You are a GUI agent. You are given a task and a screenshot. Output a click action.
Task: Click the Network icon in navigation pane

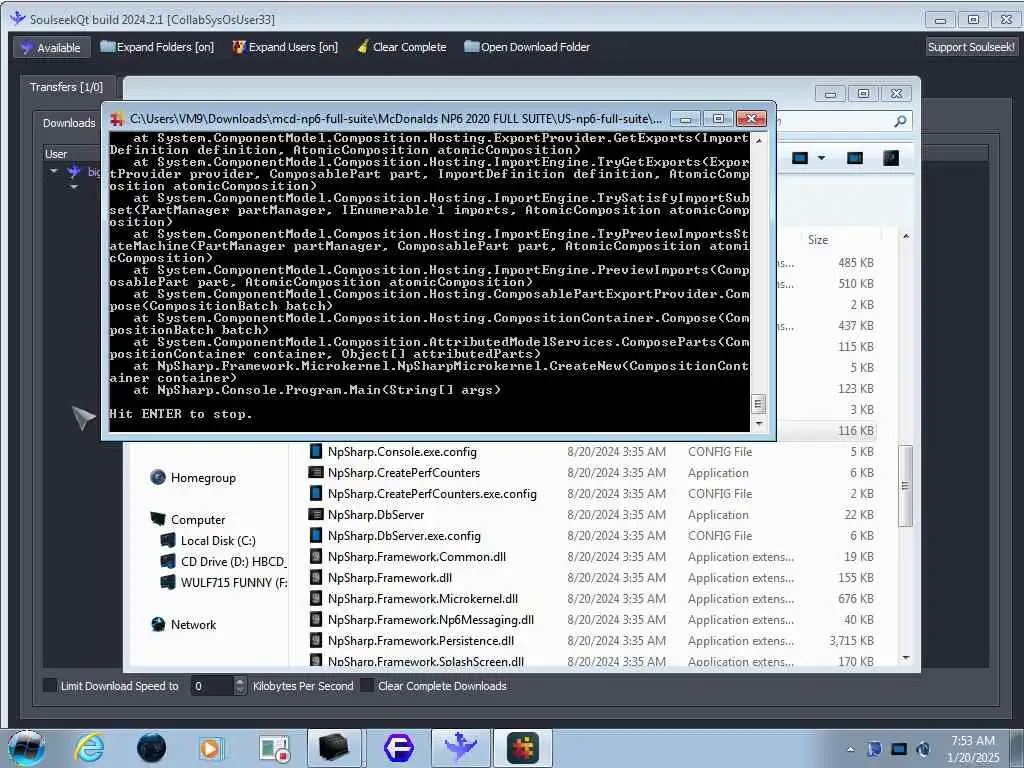pyautogui.click(x=158, y=624)
